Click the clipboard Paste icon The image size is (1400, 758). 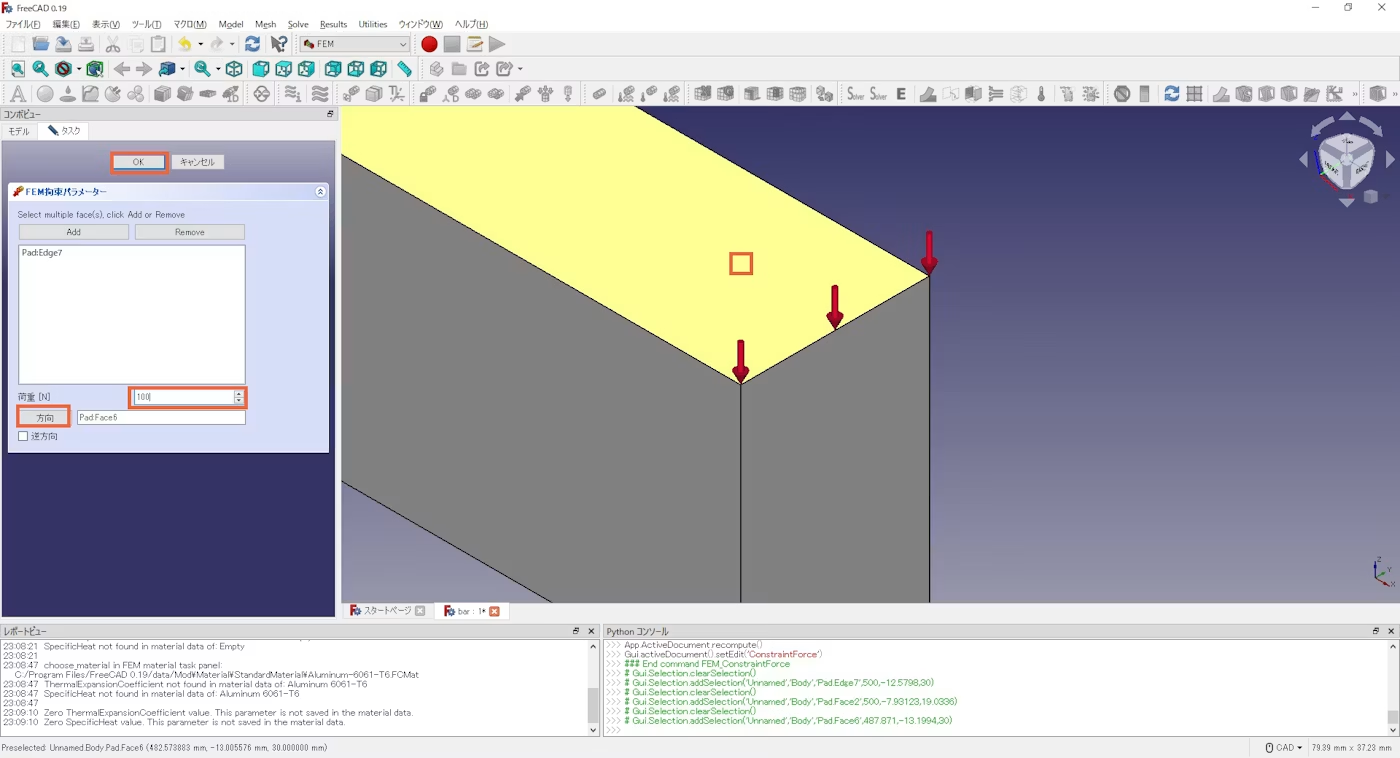[158, 44]
